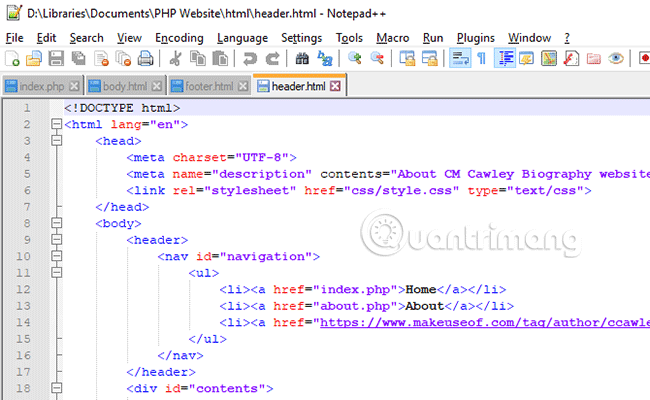Screen dimensions: 650x400
Task: Open the Document Map icon
Action: click(x=549, y=58)
